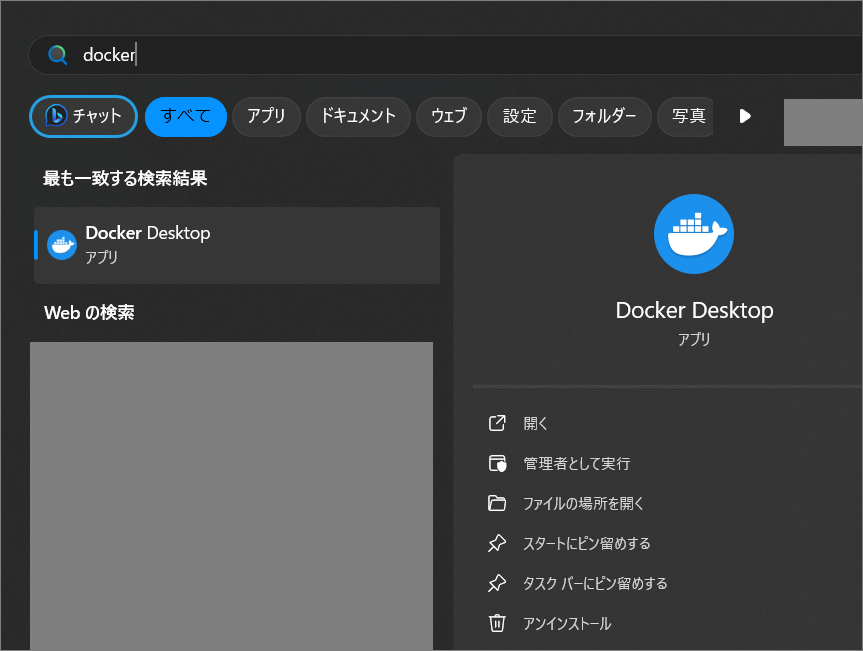Choose ファイルの場所を開く
This screenshot has height=651, width=863.
[583, 504]
